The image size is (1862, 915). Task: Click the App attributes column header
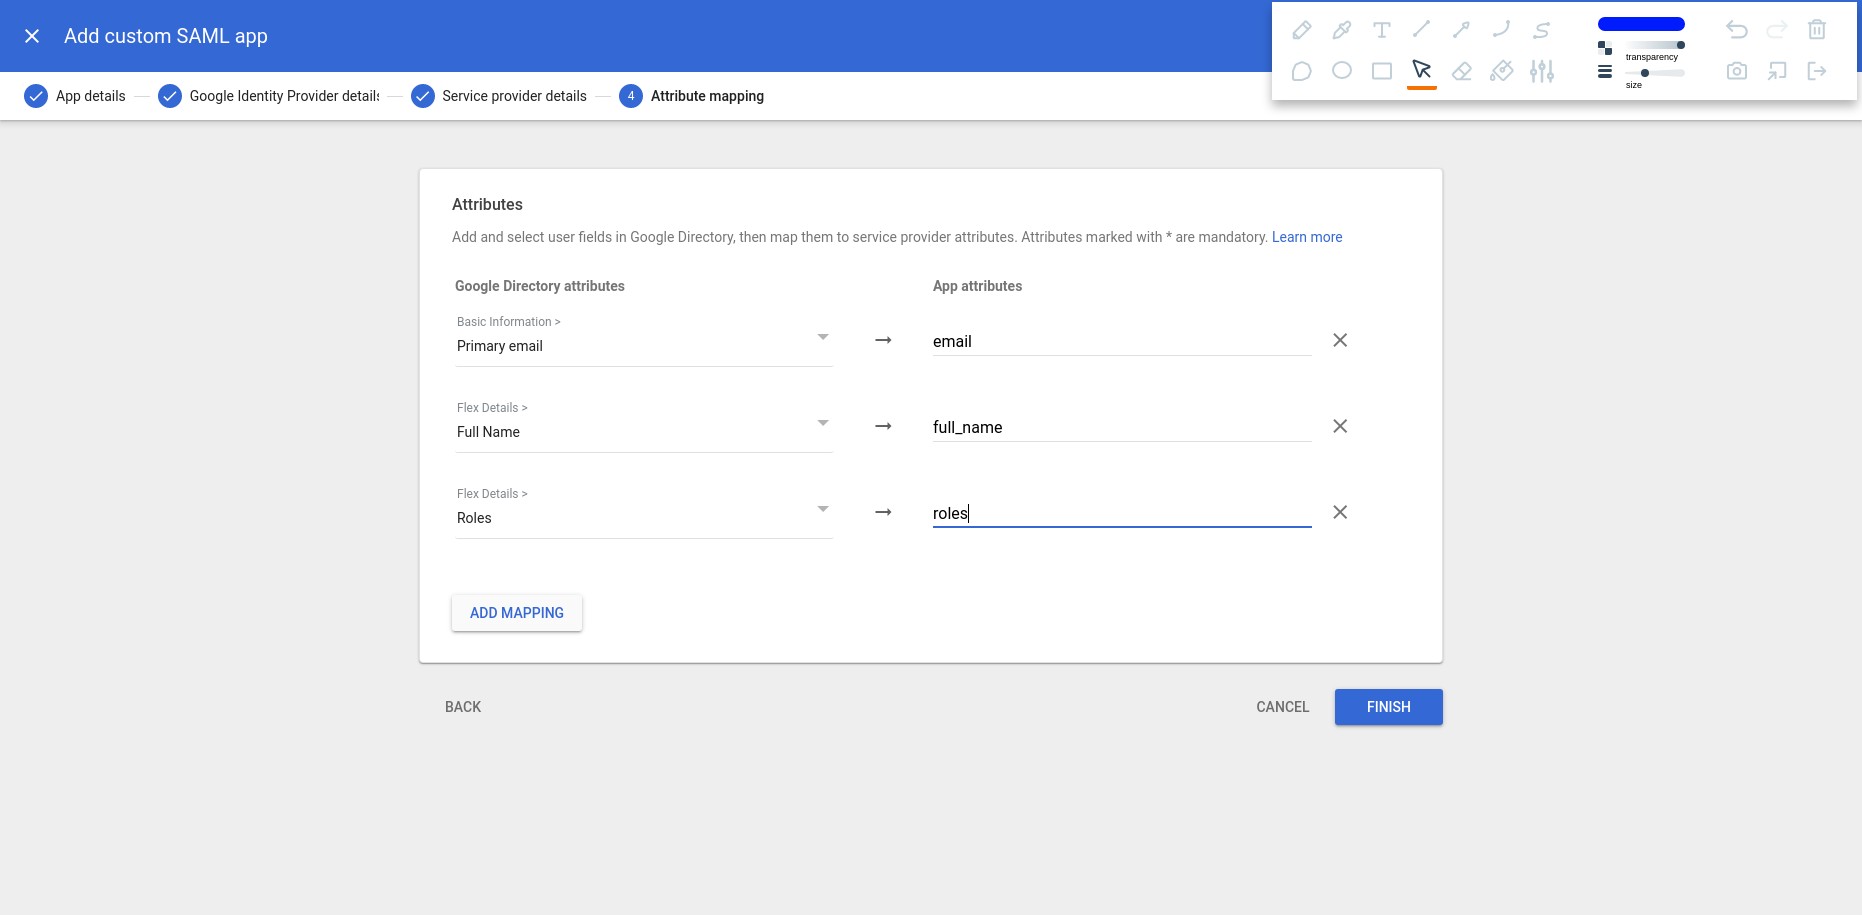click(977, 286)
